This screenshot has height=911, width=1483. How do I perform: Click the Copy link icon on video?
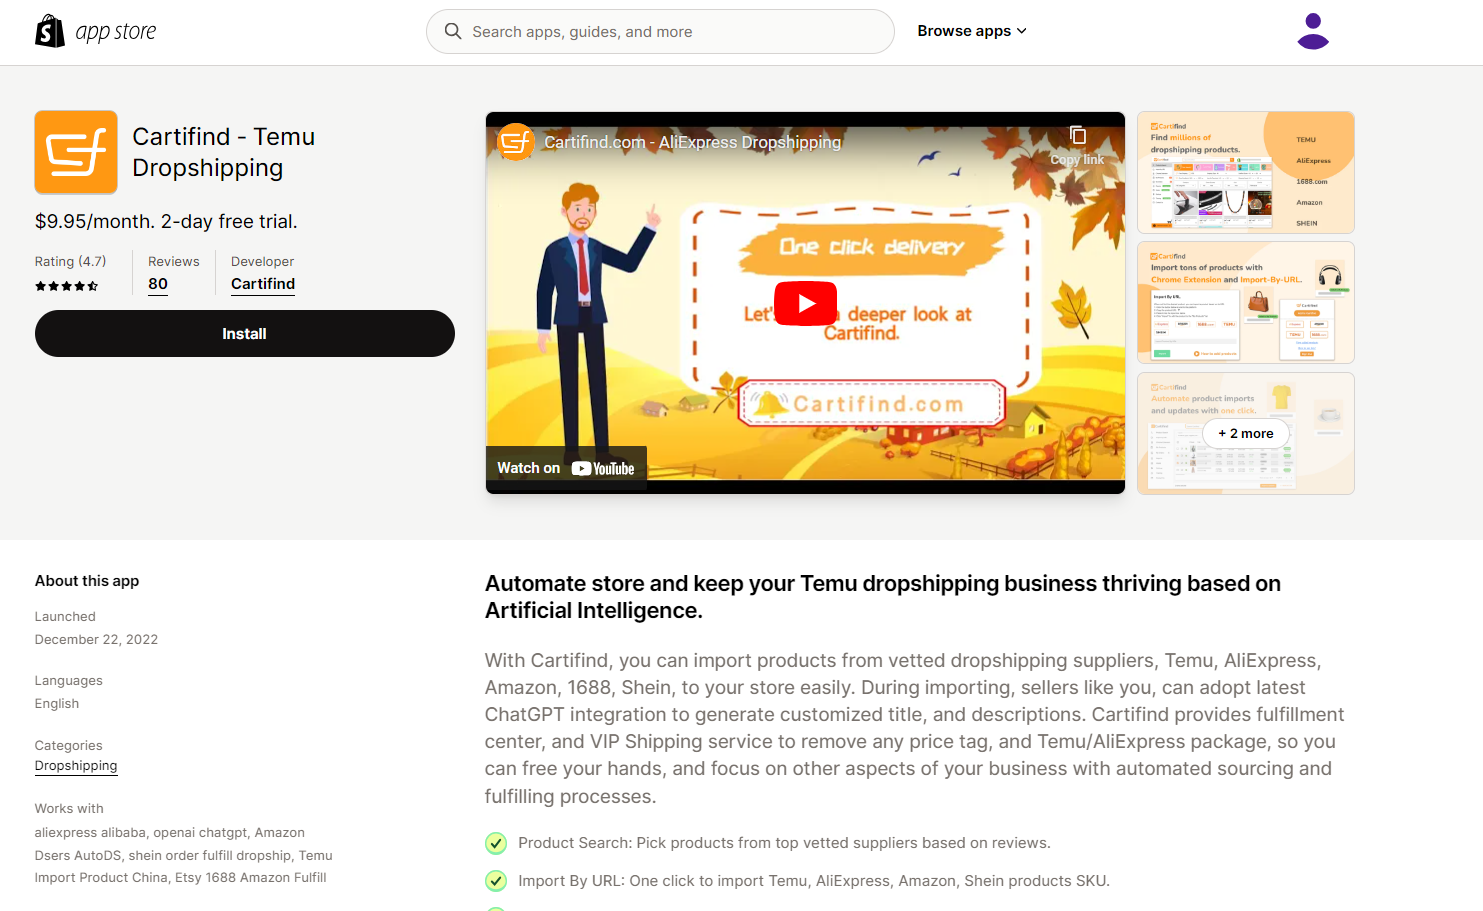pos(1077,144)
